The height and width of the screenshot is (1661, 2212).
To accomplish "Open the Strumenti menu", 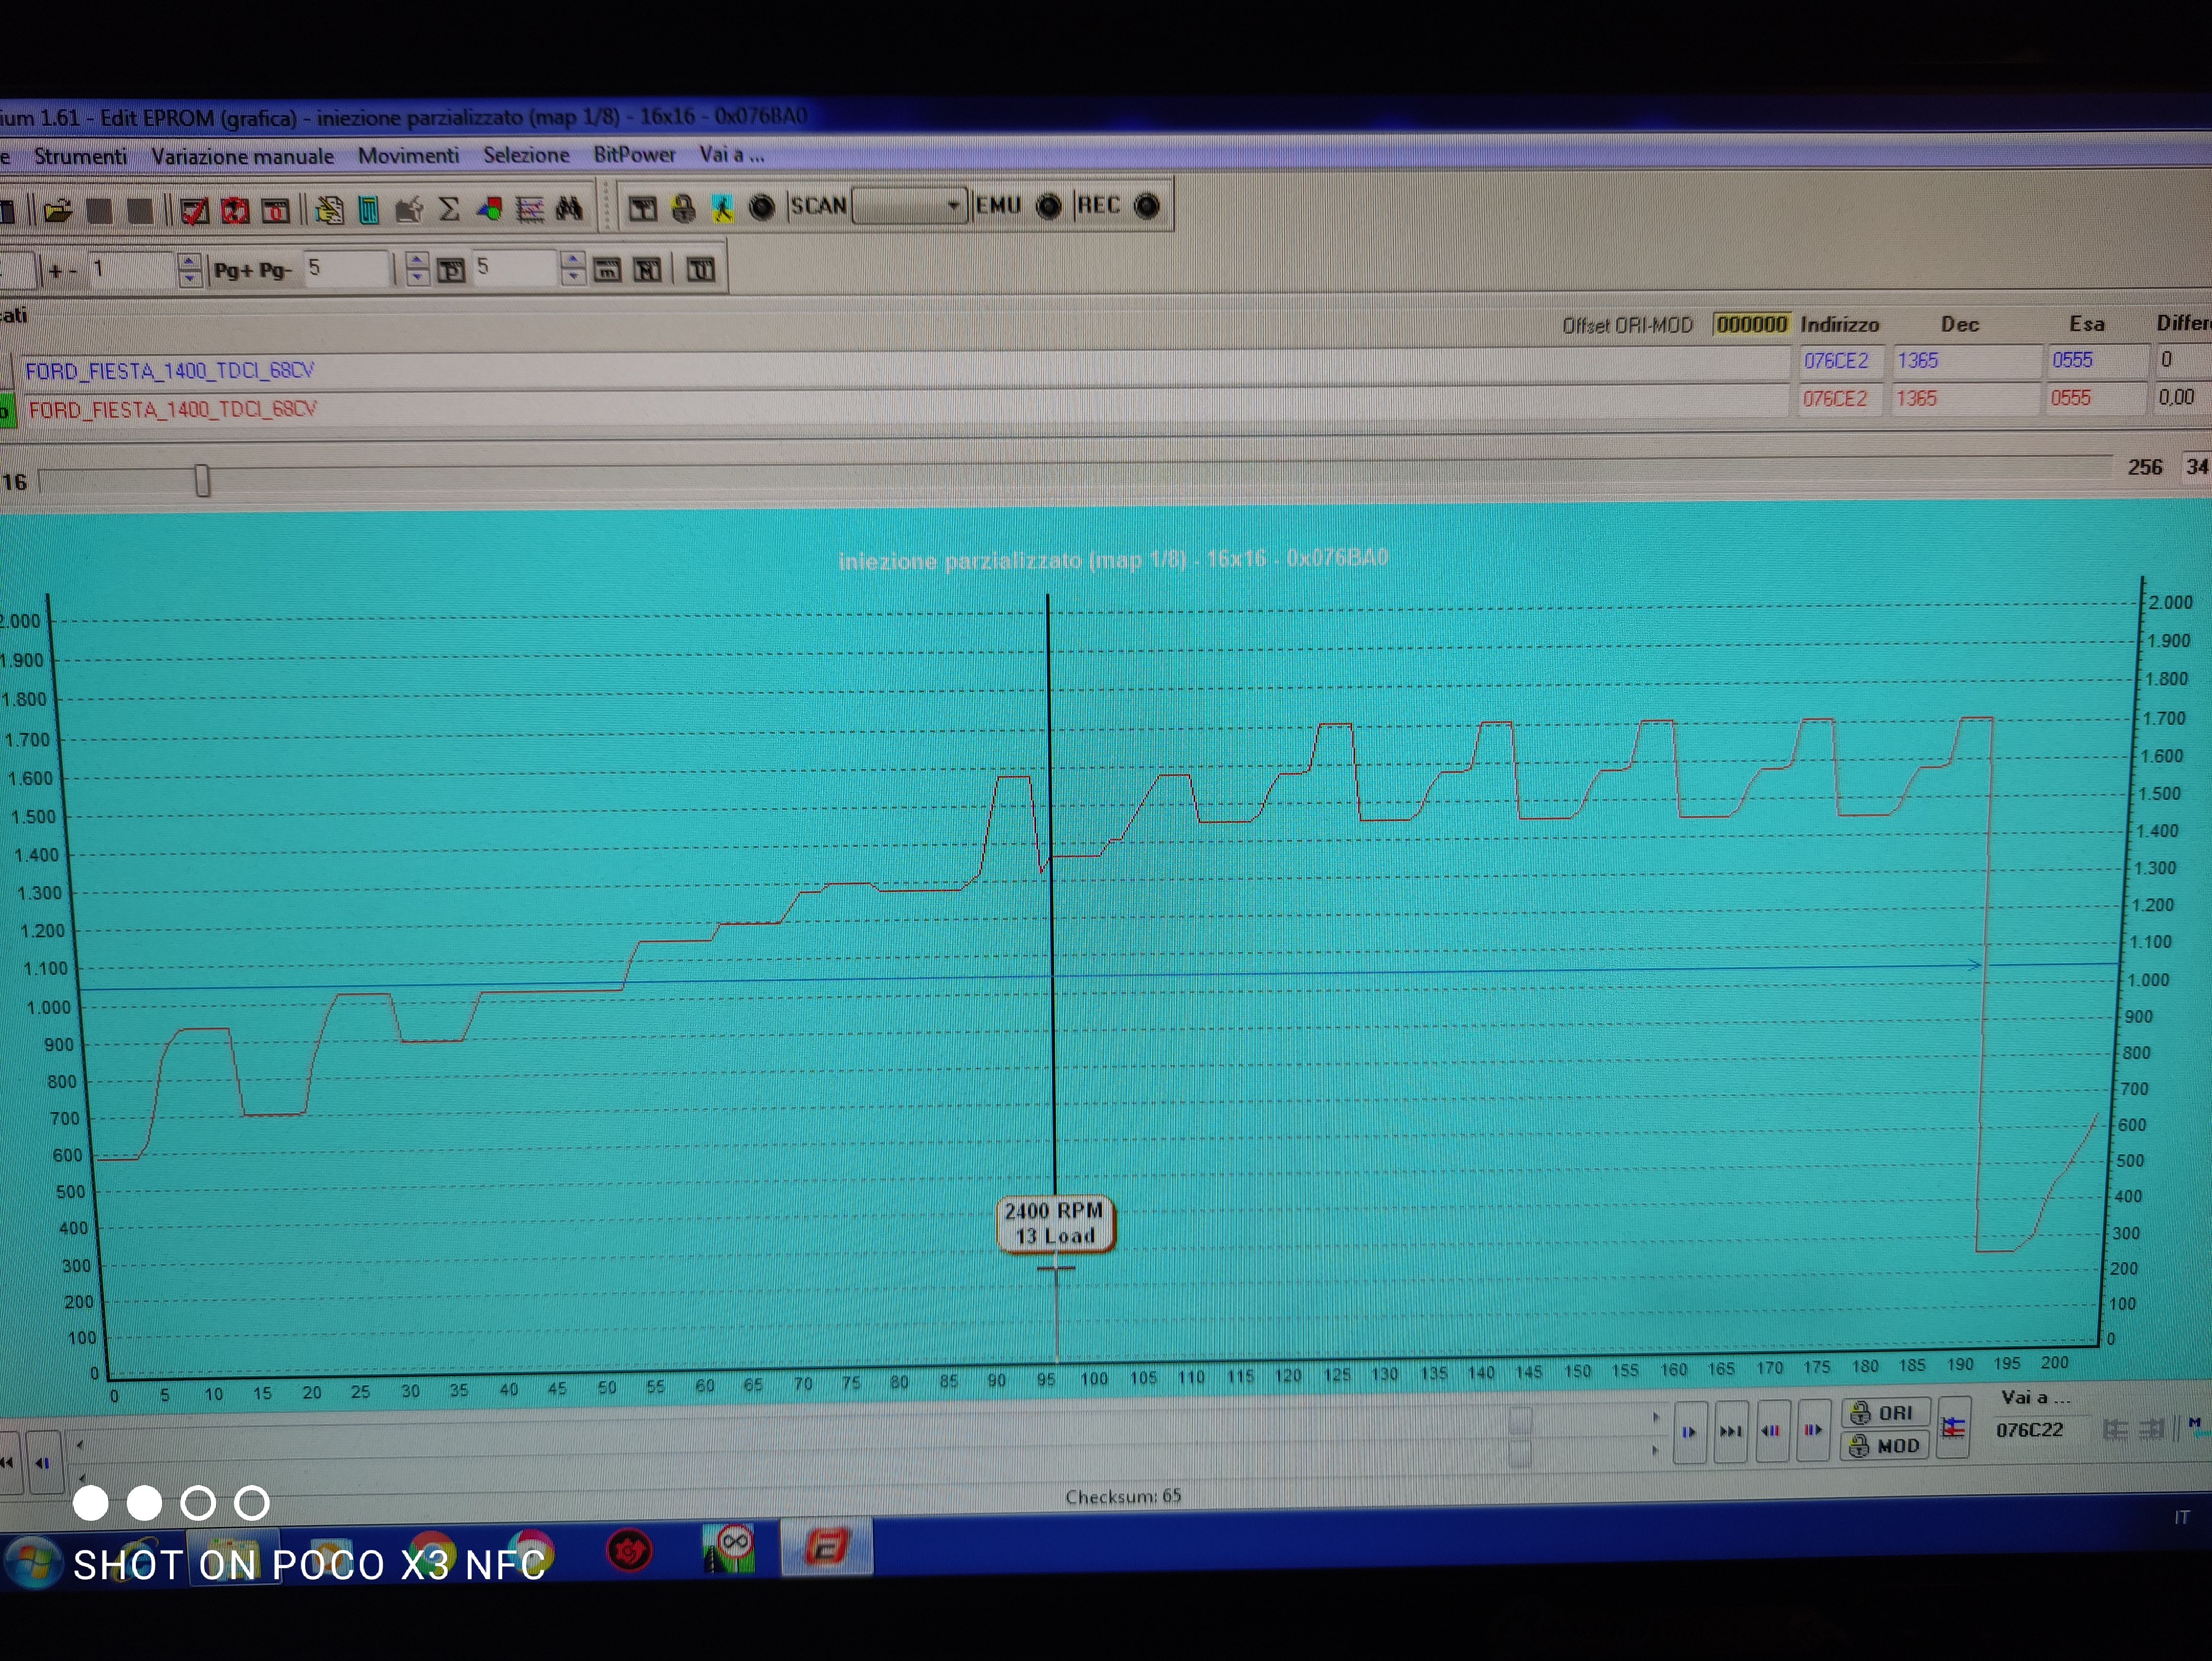I will pyautogui.click(x=80, y=157).
